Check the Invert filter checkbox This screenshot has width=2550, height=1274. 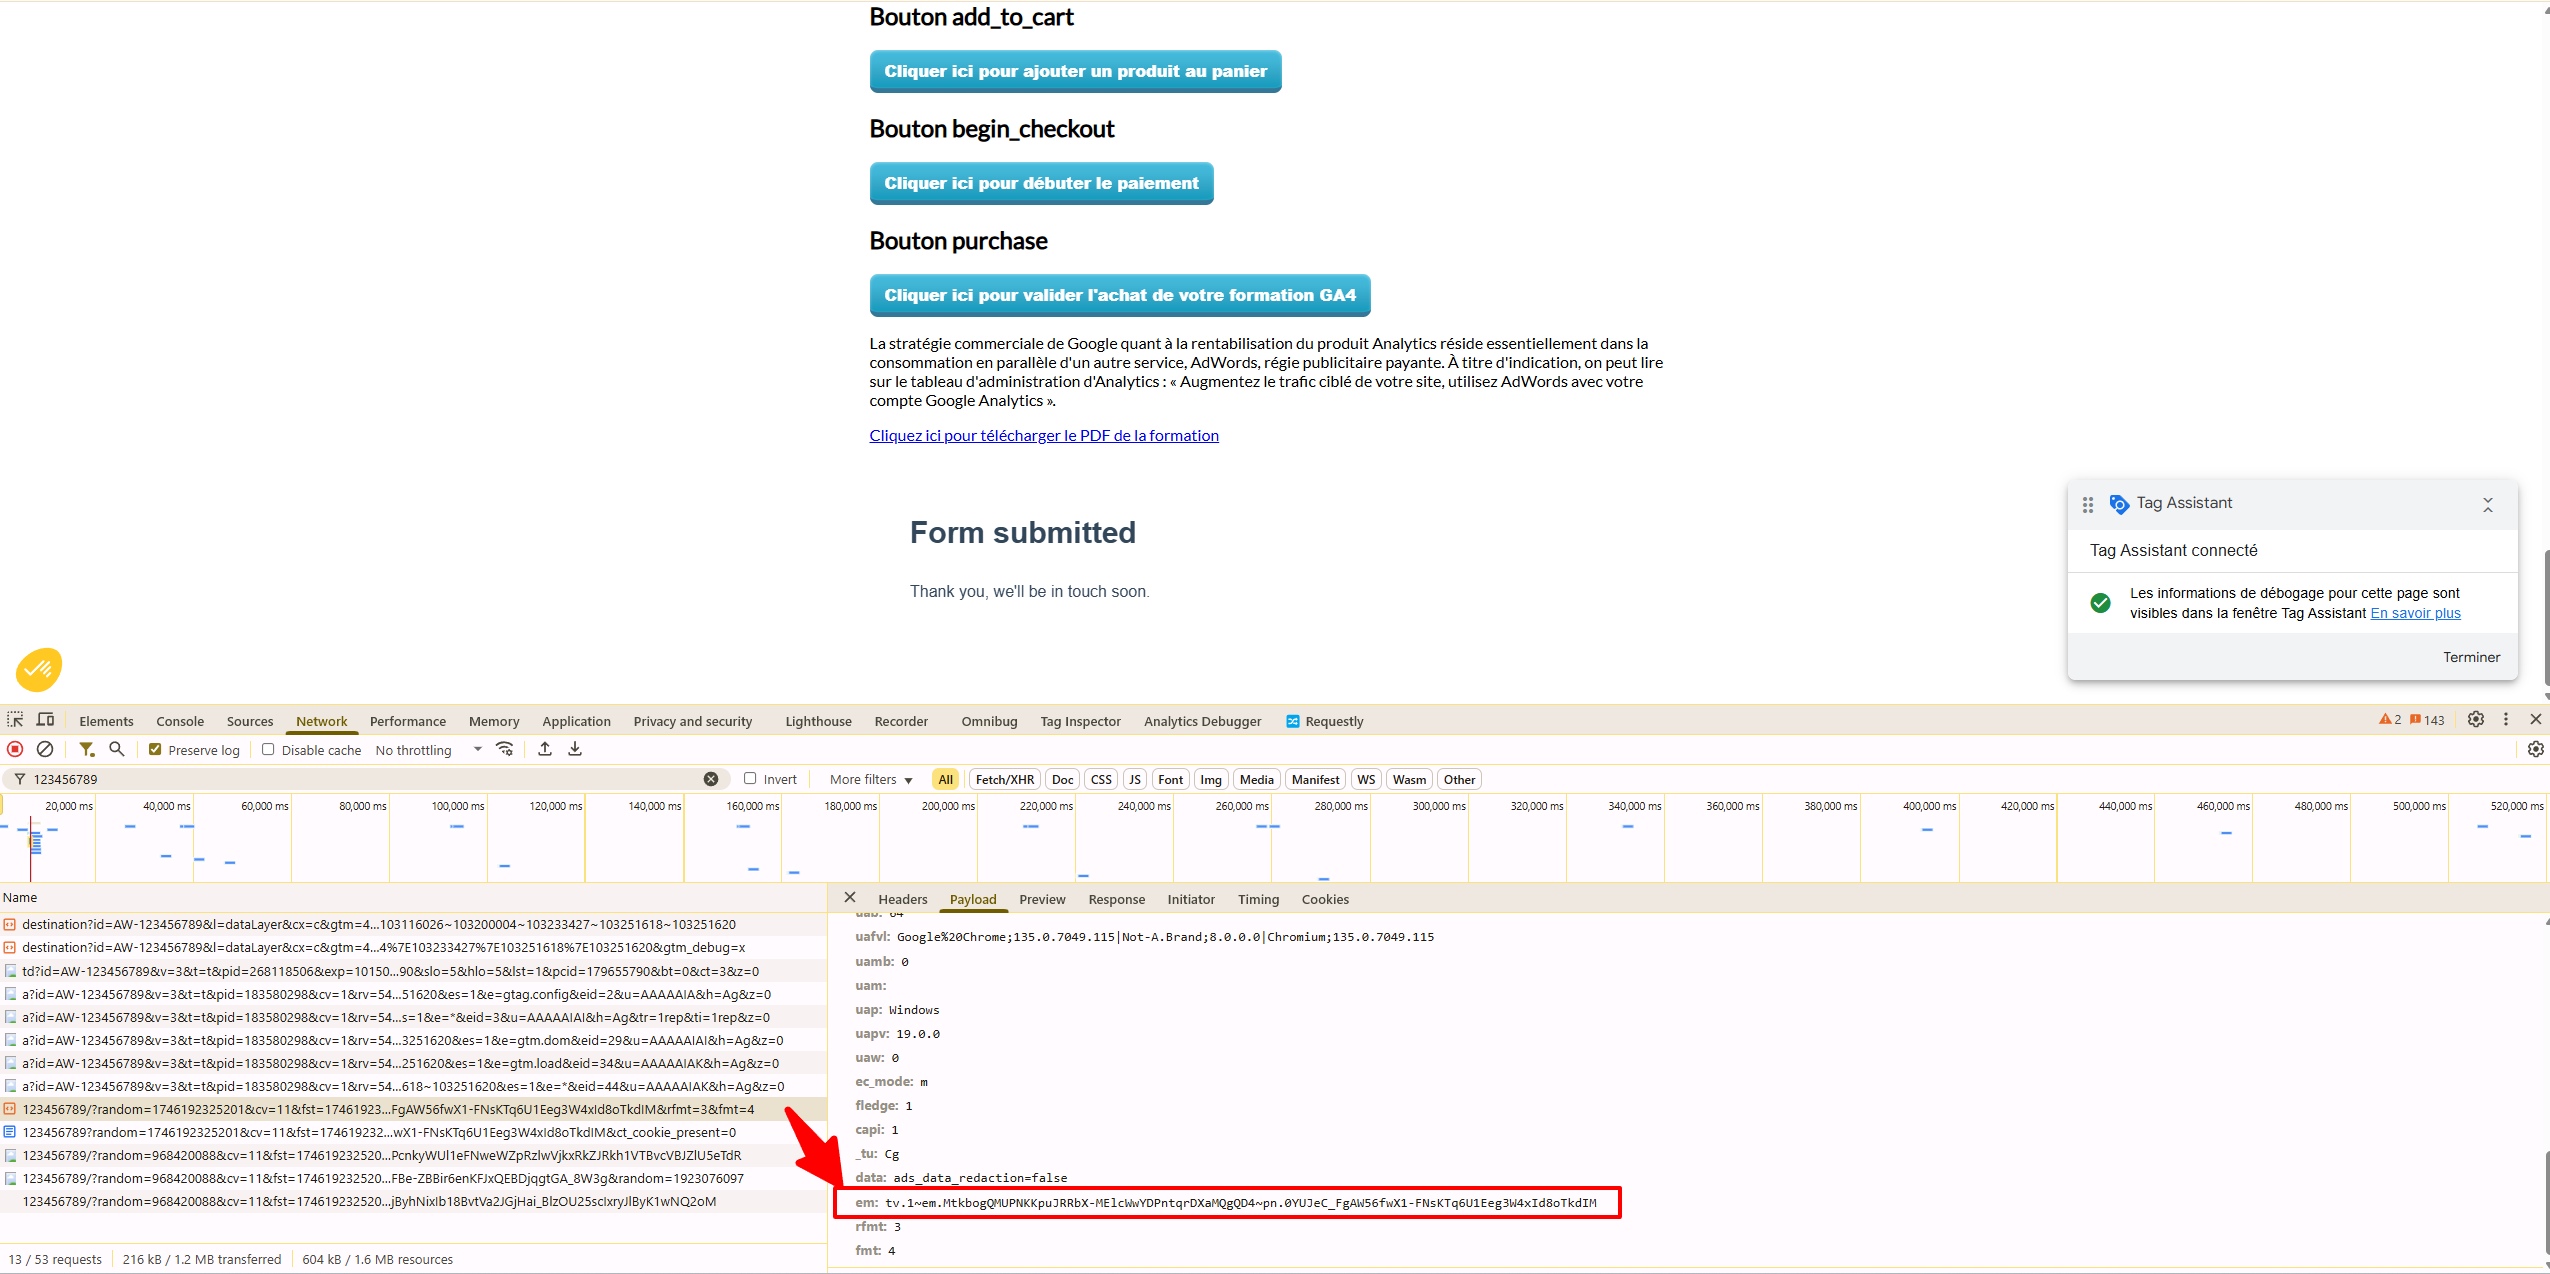coord(750,779)
